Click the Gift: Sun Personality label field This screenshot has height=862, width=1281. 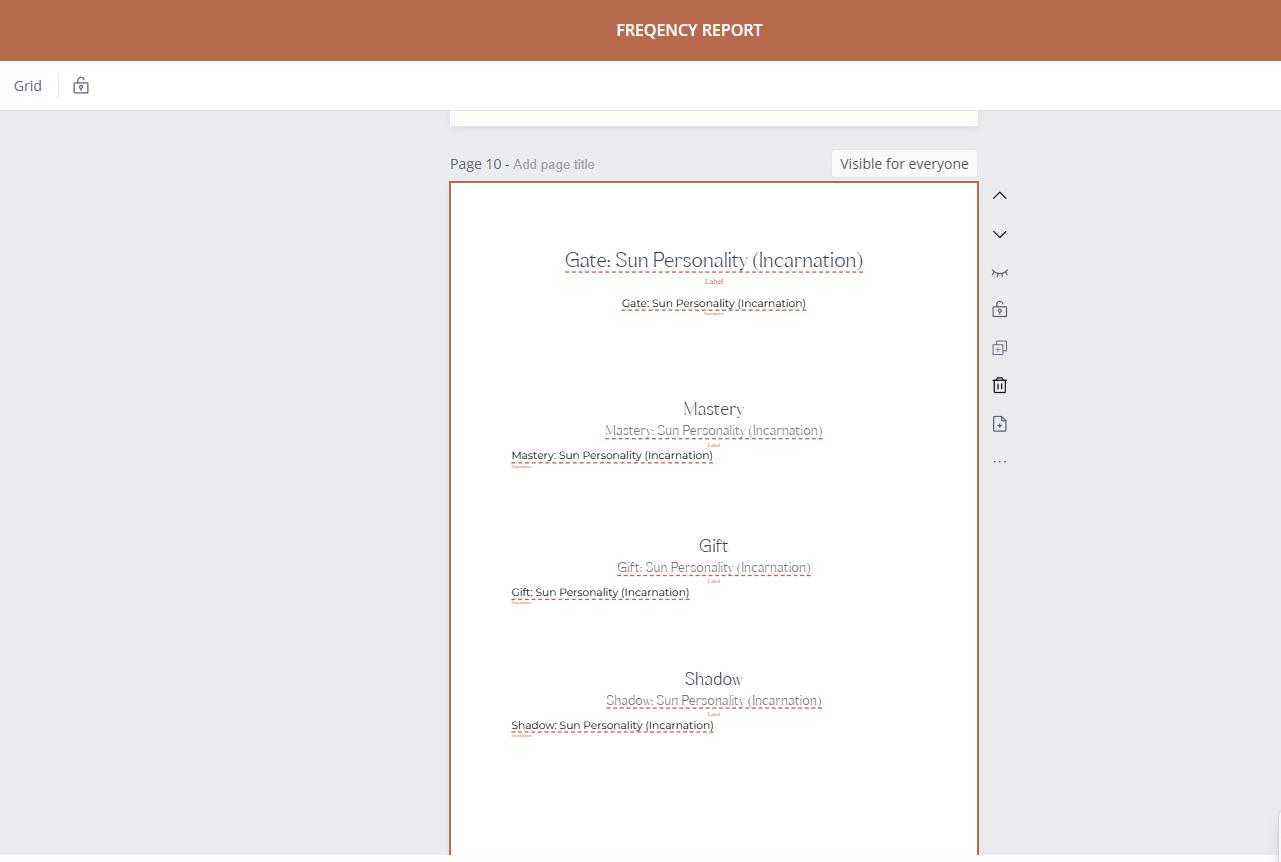pyautogui.click(x=713, y=568)
